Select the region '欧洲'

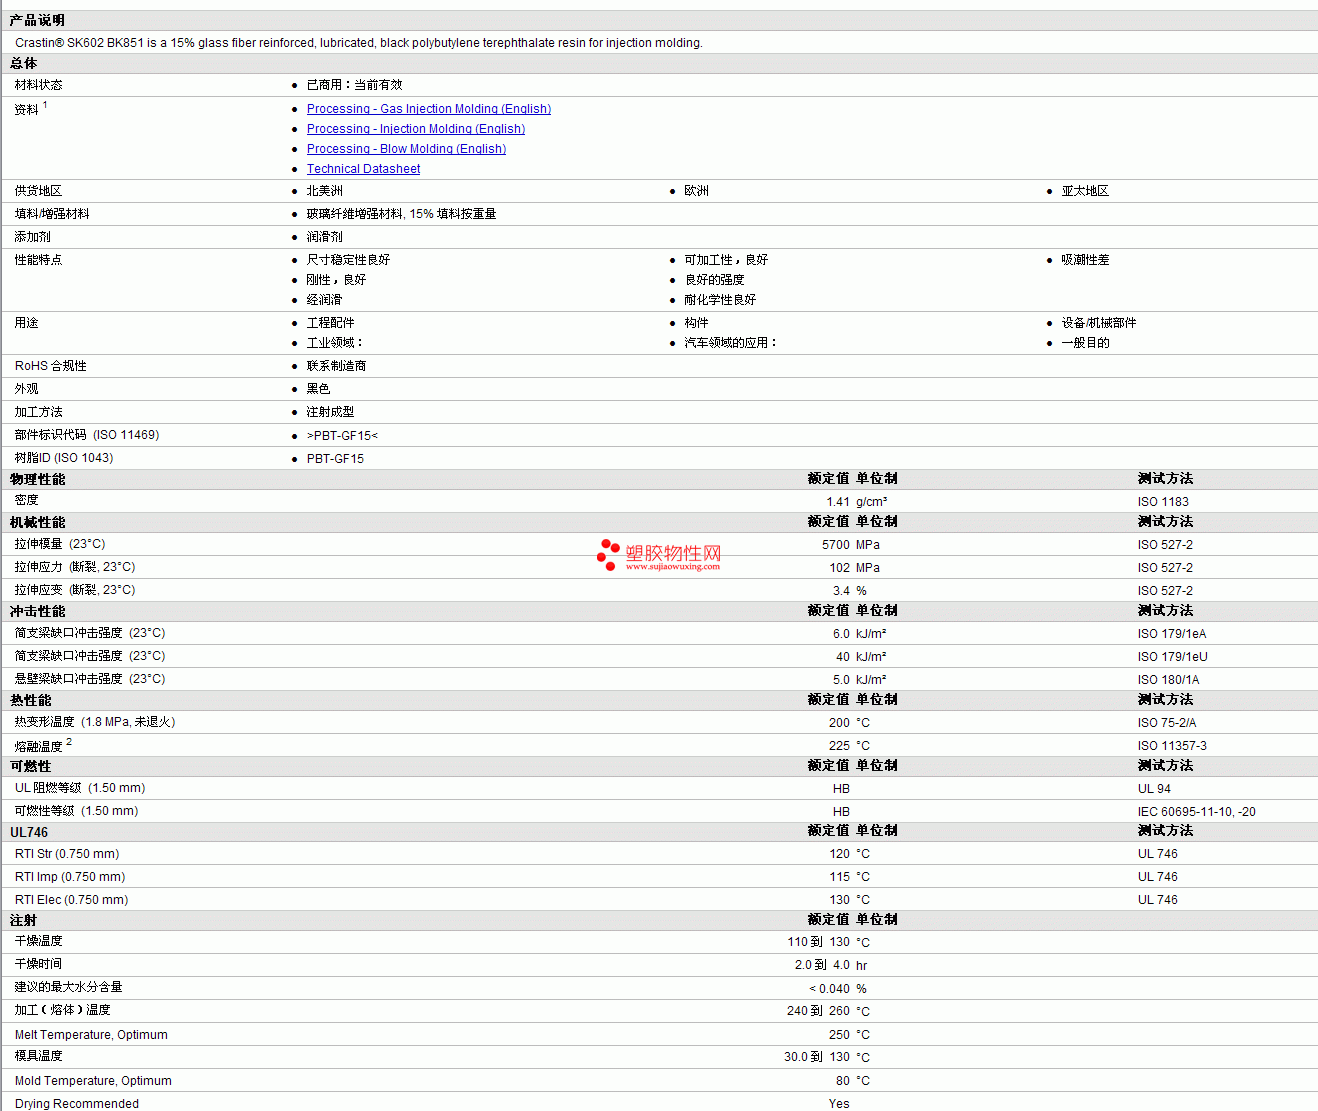[696, 191]
